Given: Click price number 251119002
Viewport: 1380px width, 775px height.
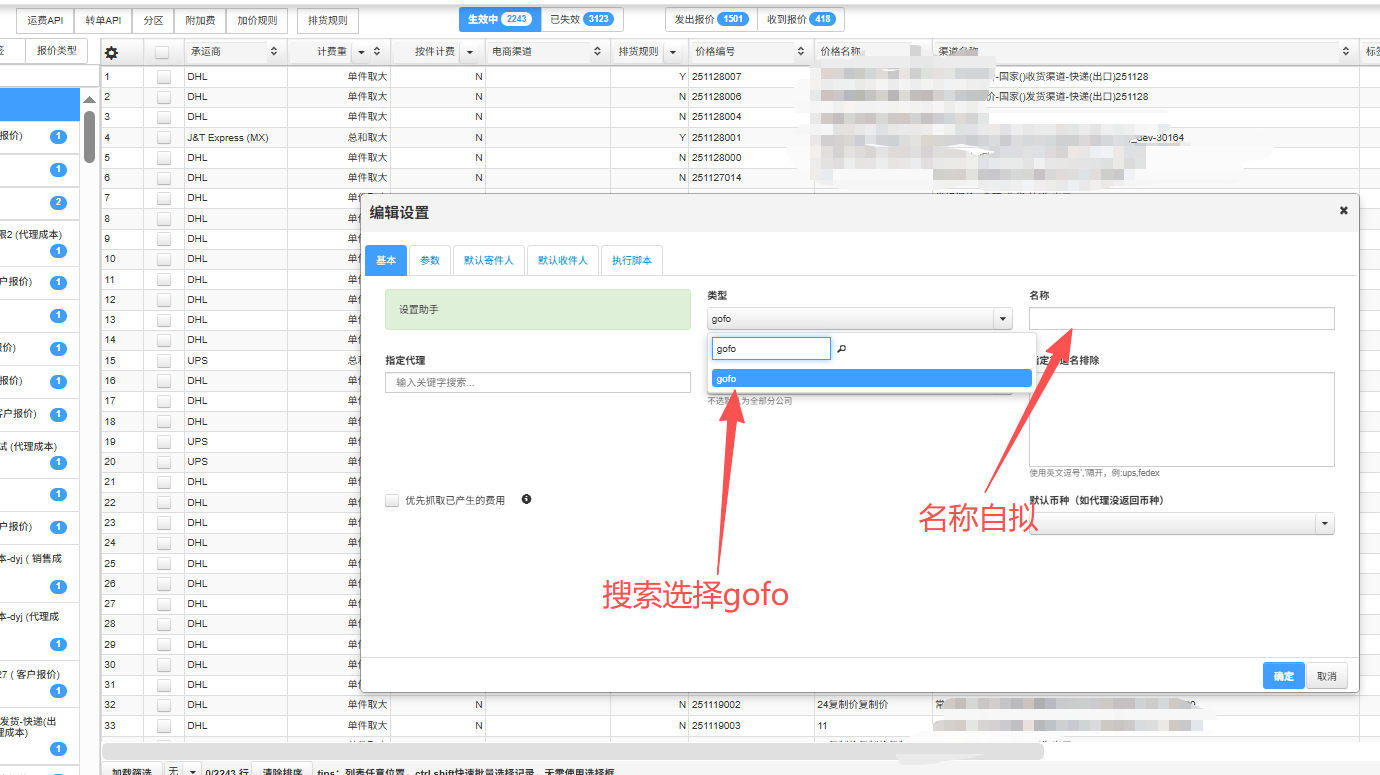Looking at the screenshot, I should (716, 705).
